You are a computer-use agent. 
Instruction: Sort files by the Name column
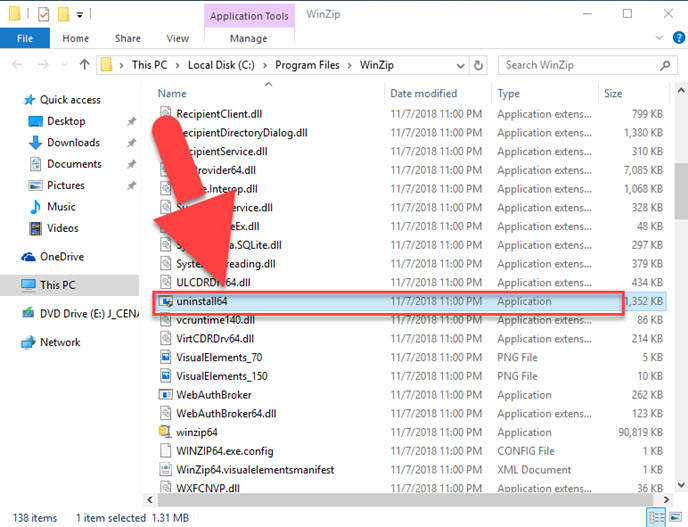172,93
